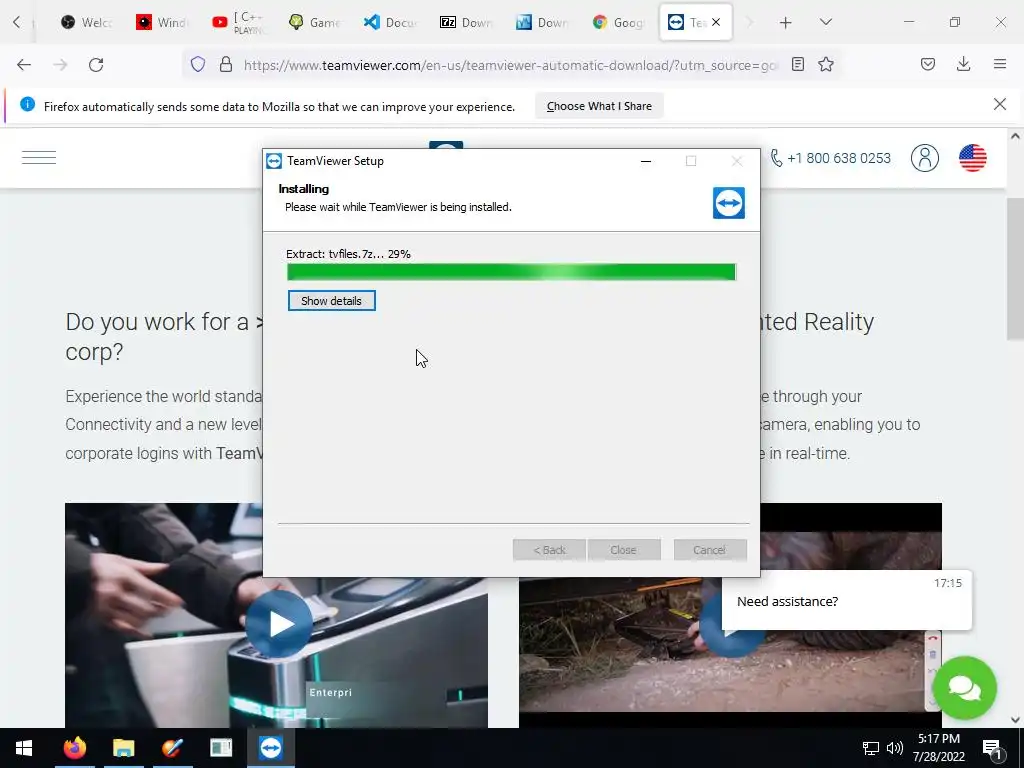Viewport: 1024px width, 768px height.
Task: Switch to the C++ YouTube playing tab
Action: [238, 22]
